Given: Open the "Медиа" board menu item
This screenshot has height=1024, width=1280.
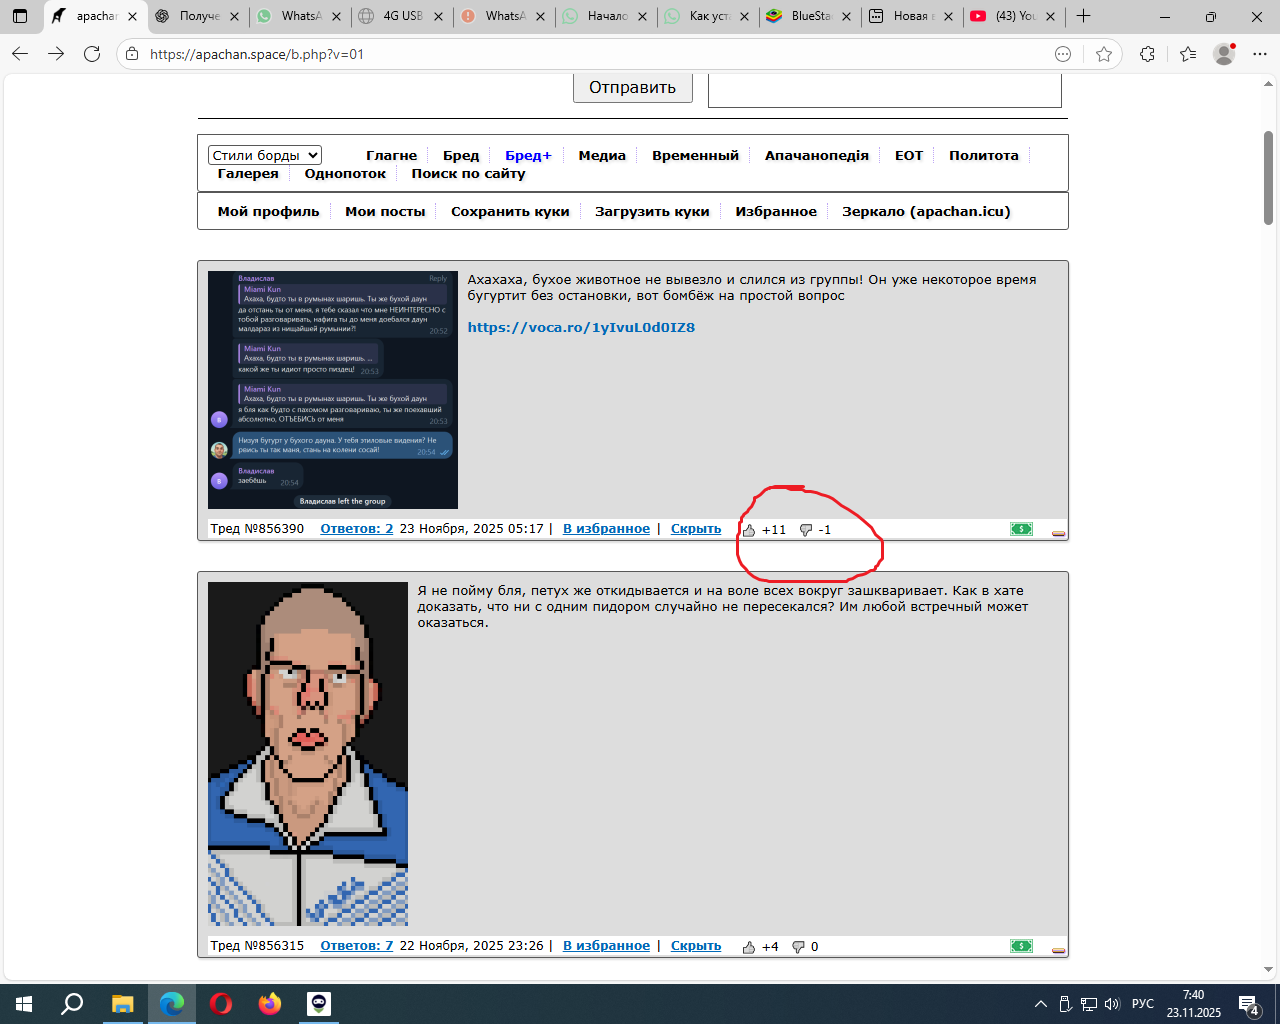Looking at the screenshot, I should coord(601,155).
